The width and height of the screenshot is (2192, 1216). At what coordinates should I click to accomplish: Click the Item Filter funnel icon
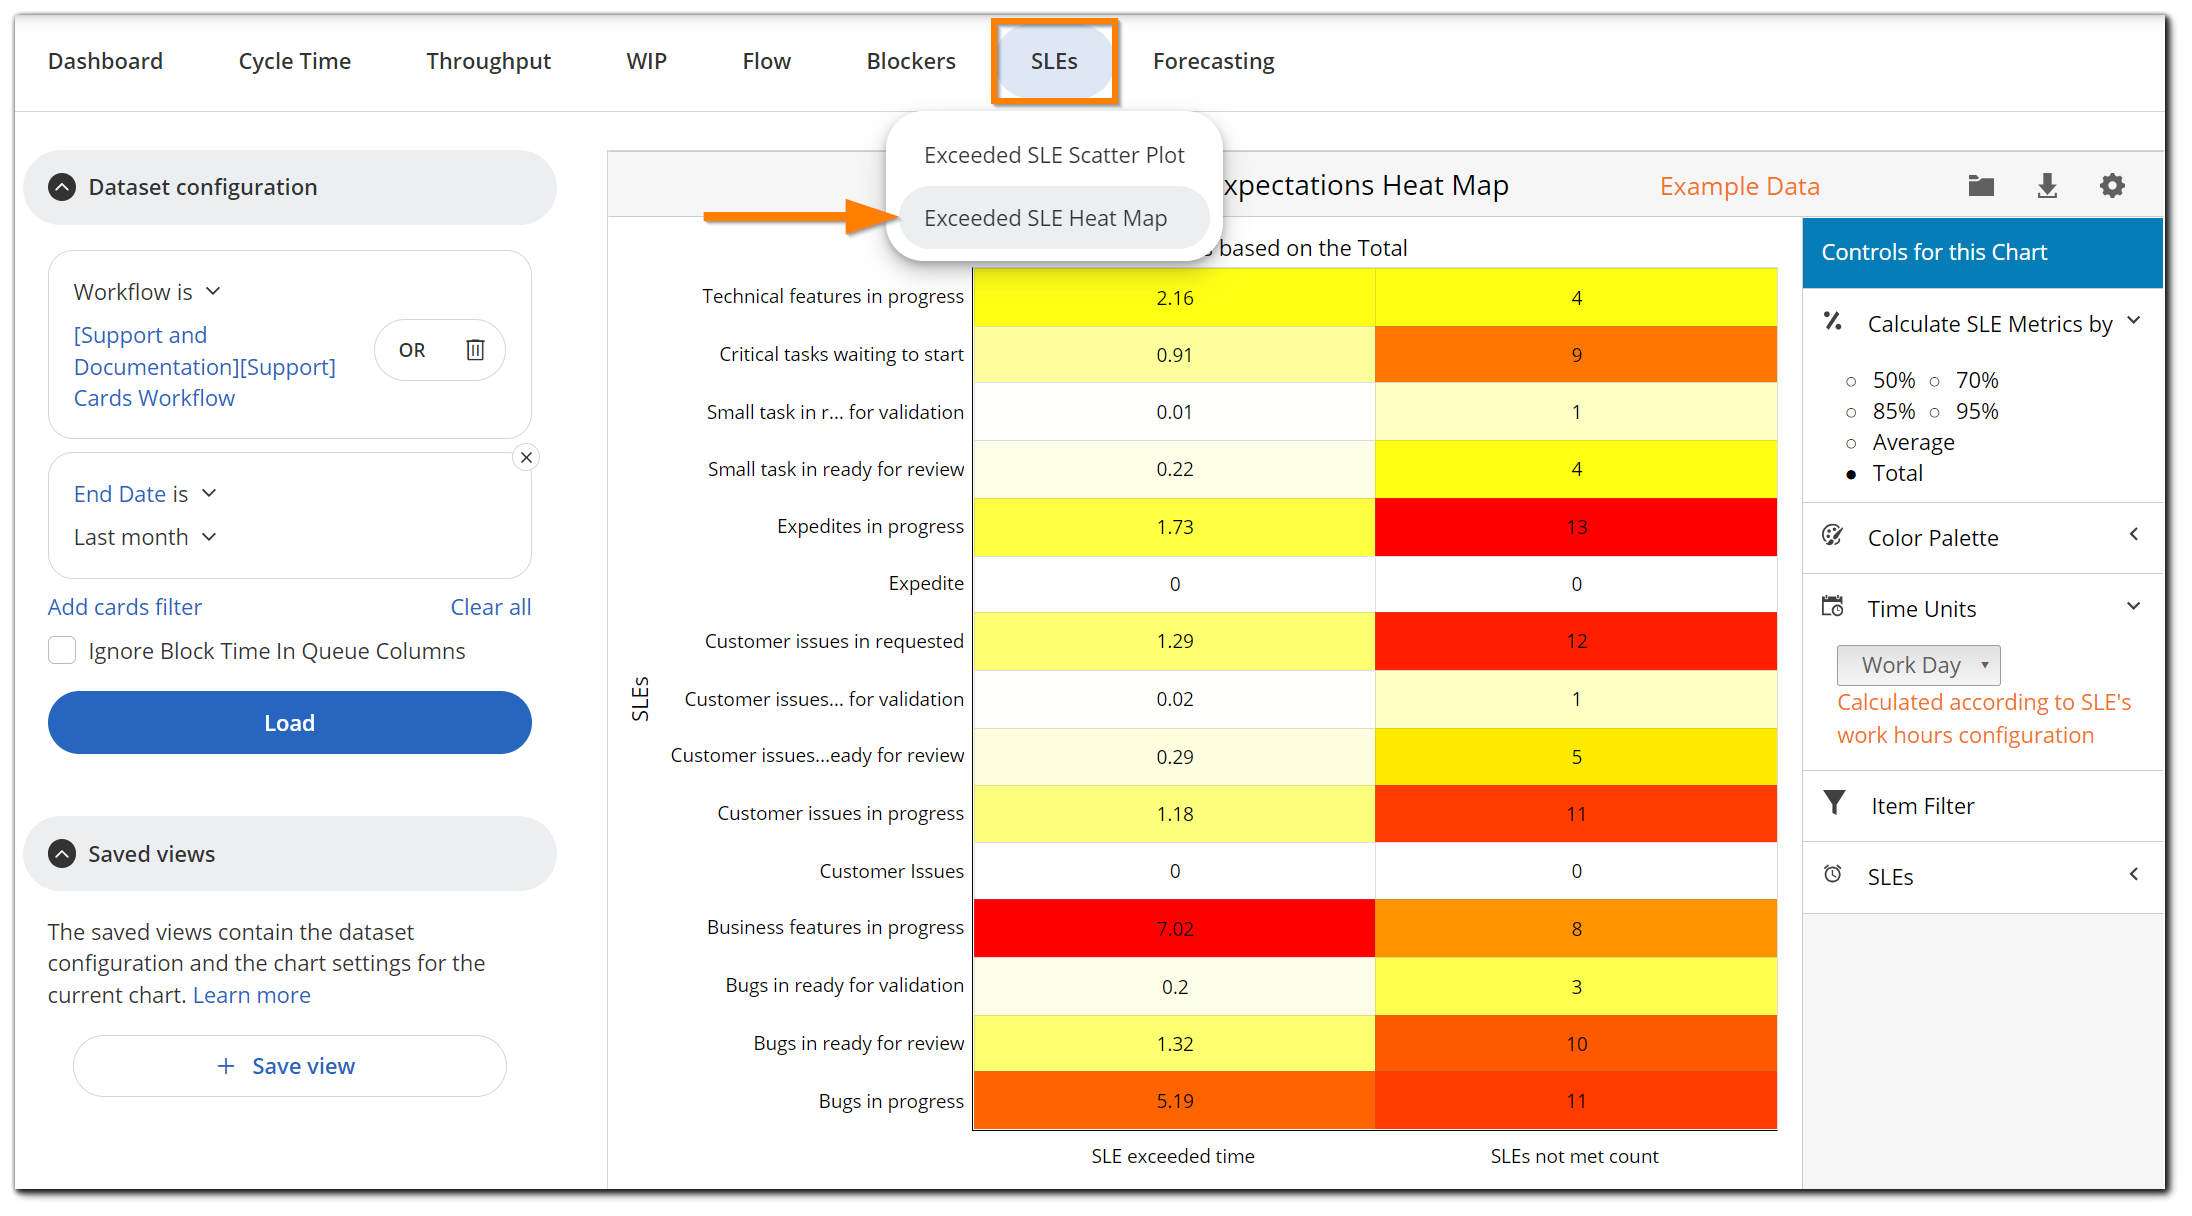click(1834, 804)
